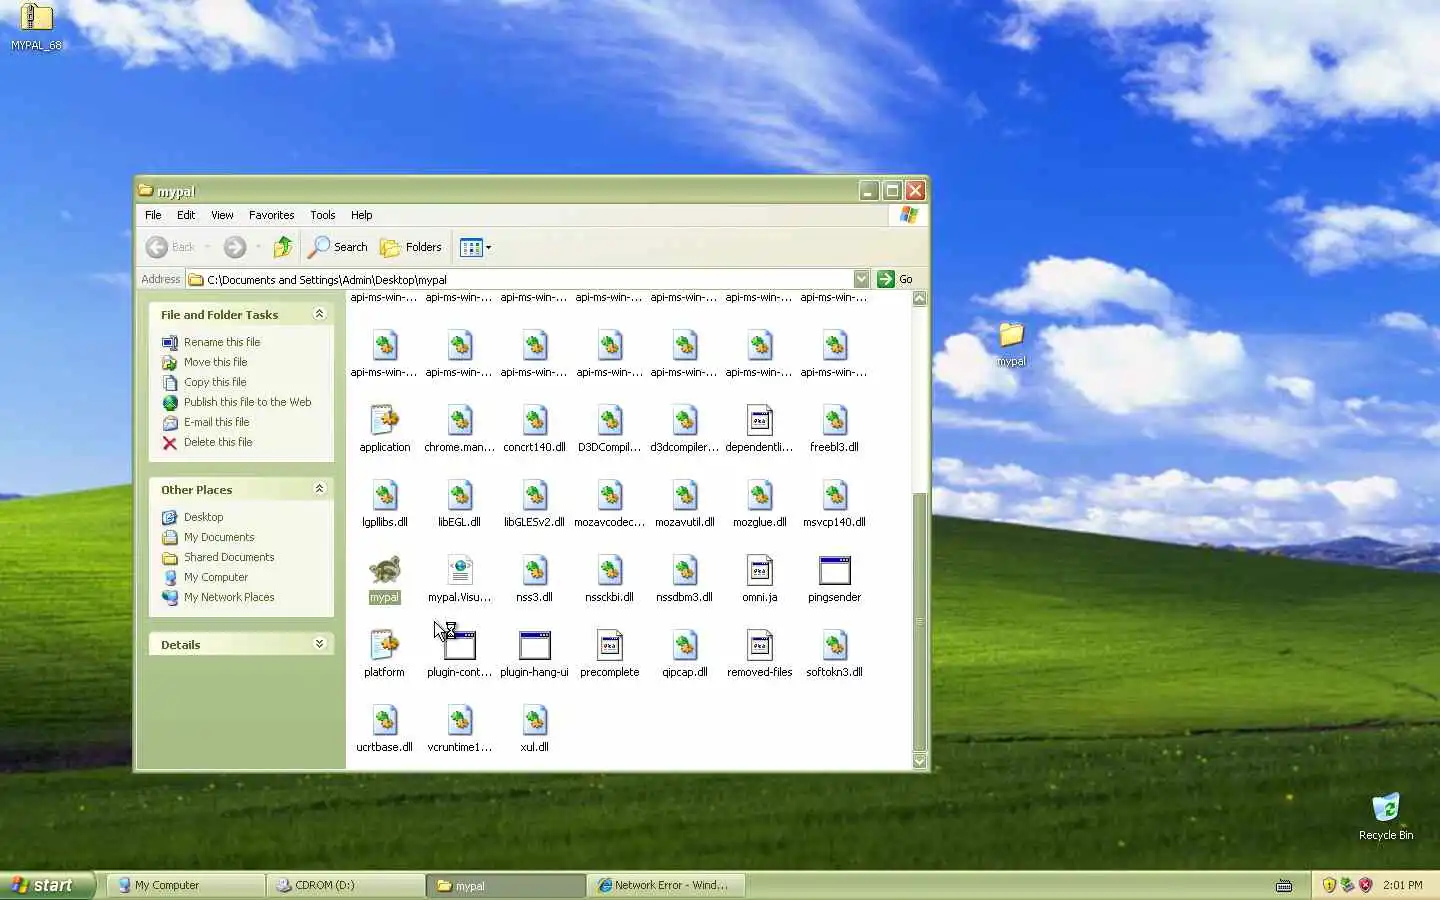The image size is (1440, 900).
Task: Select the mypal application turtle icon
Action: click(384, 571)
